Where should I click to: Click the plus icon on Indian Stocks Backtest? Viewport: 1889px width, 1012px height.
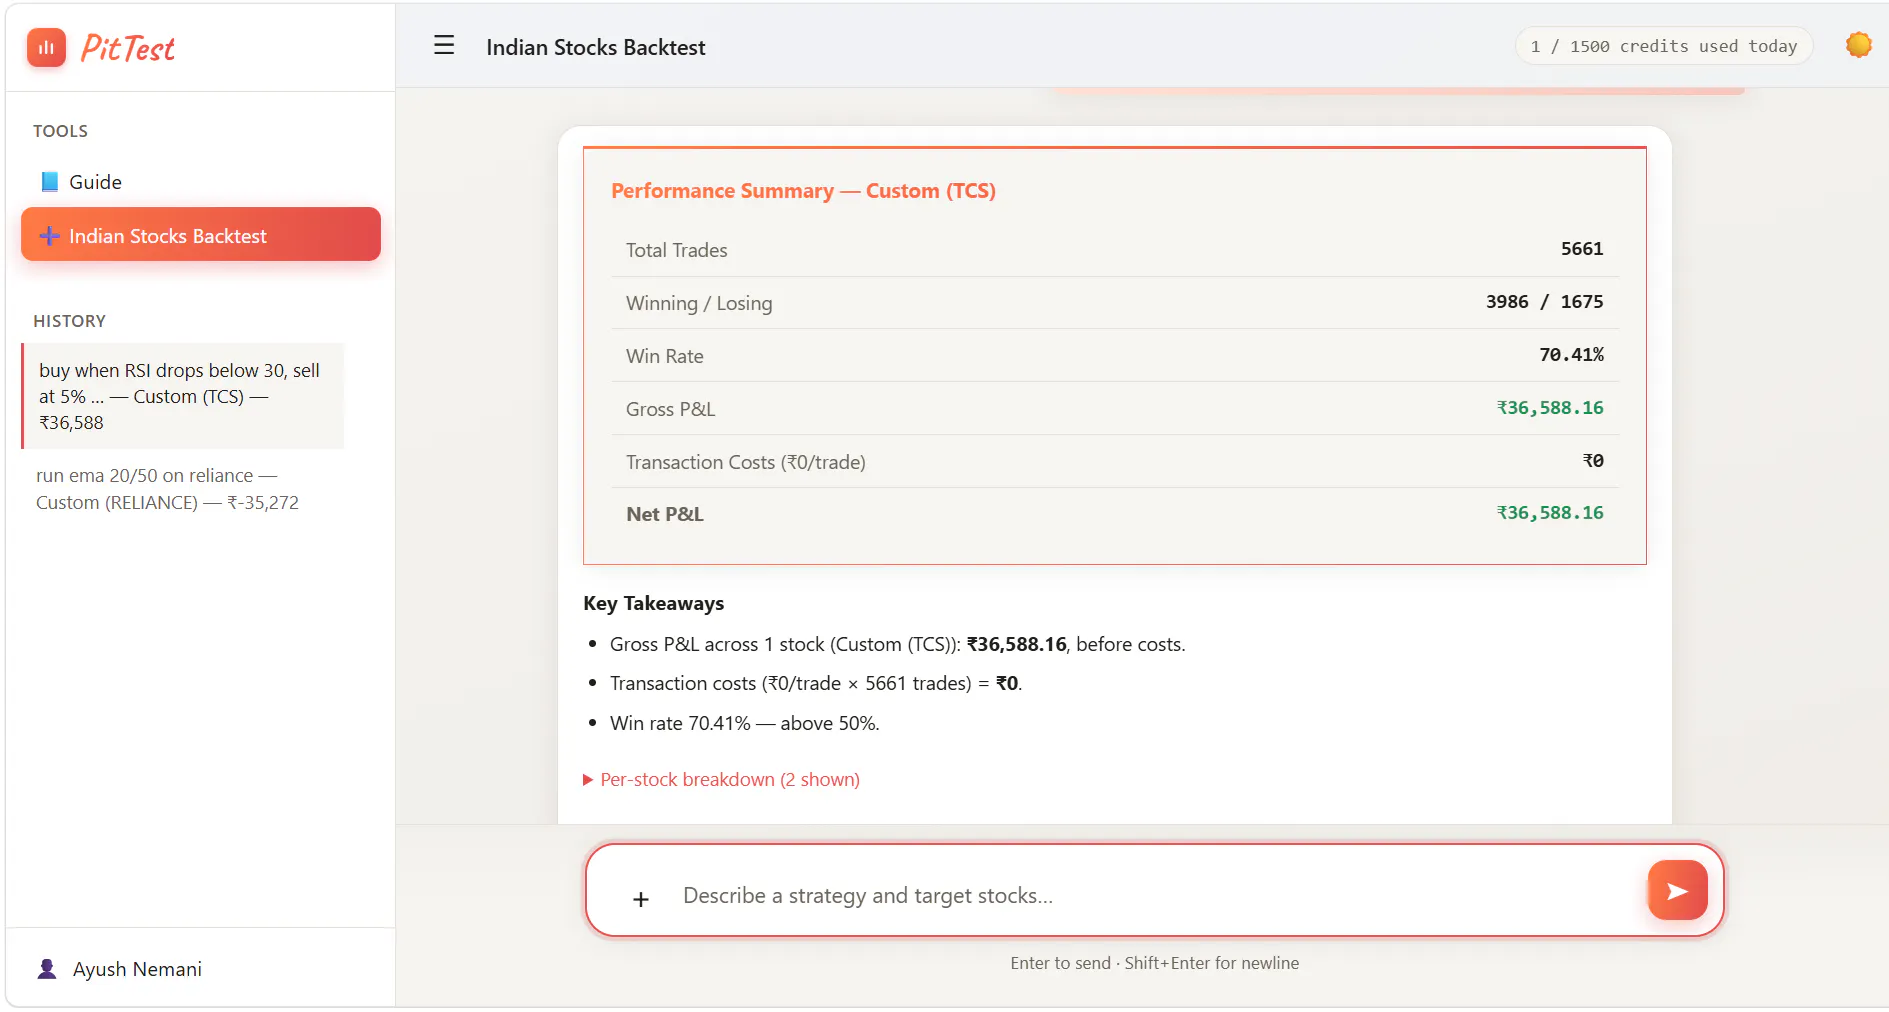49,236
